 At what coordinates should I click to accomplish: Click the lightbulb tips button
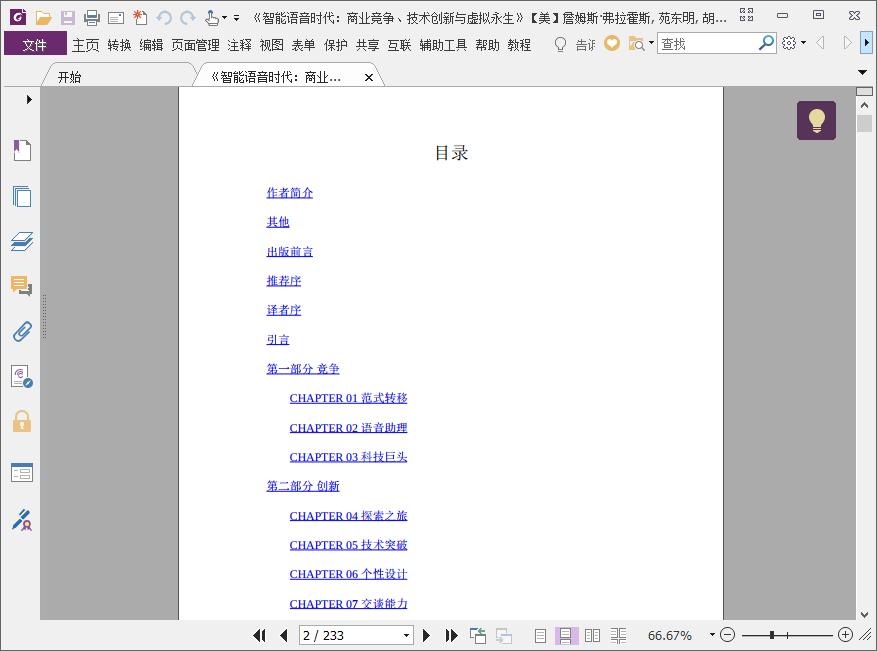coord(816,120)
